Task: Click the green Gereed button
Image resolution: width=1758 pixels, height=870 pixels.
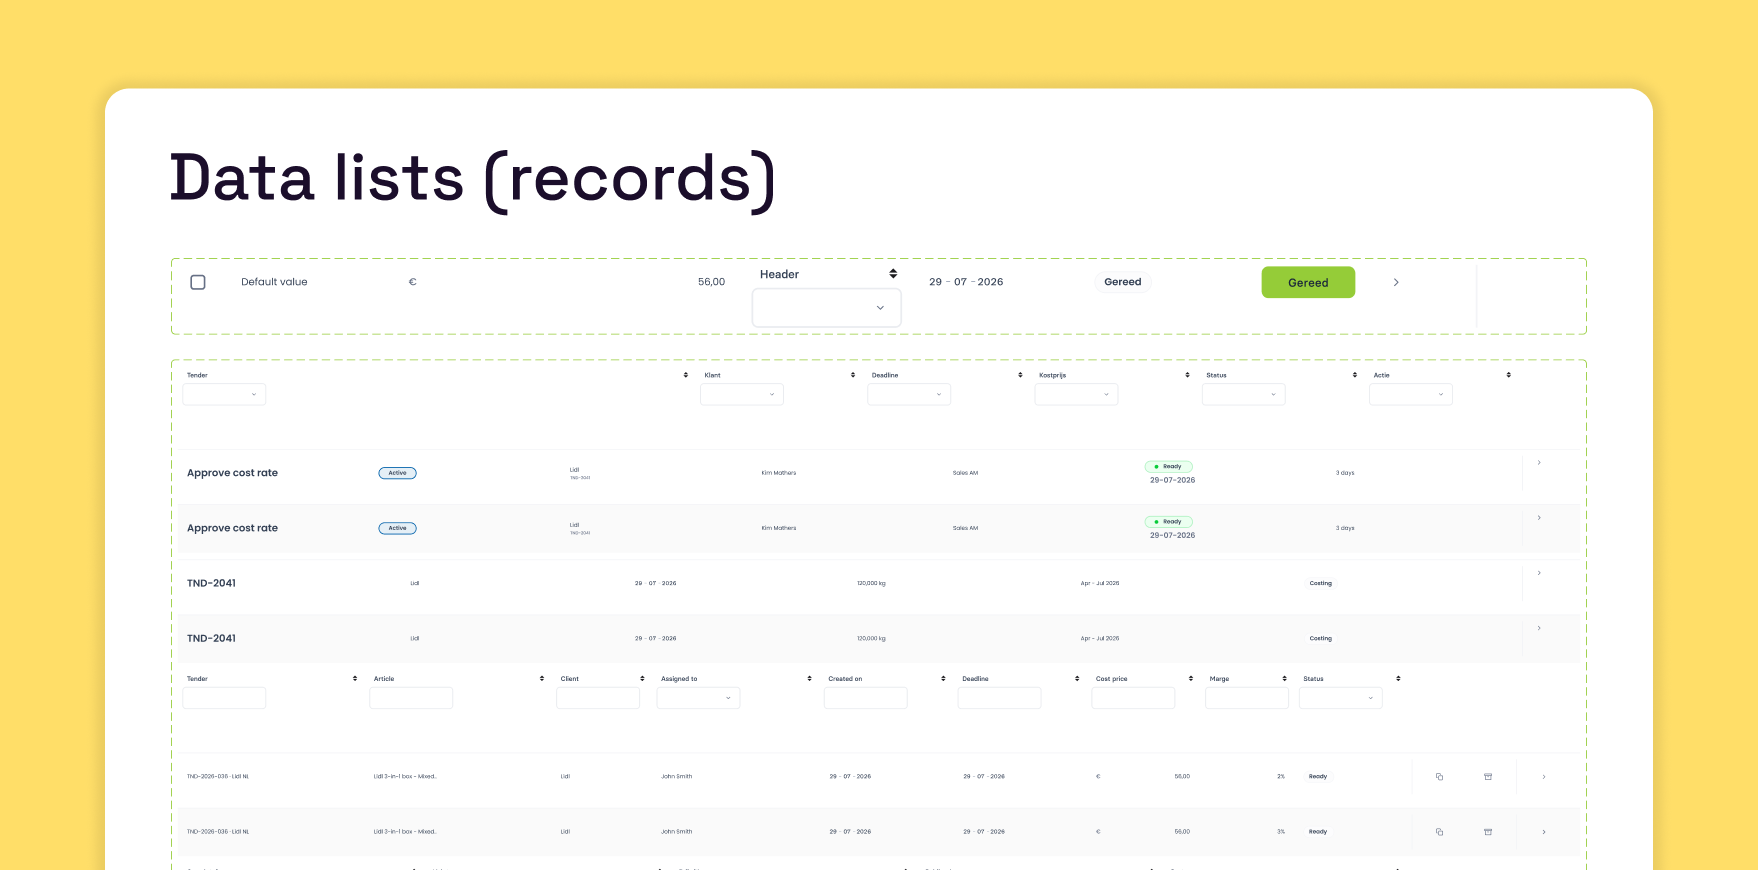Action: pos(1308,282)
